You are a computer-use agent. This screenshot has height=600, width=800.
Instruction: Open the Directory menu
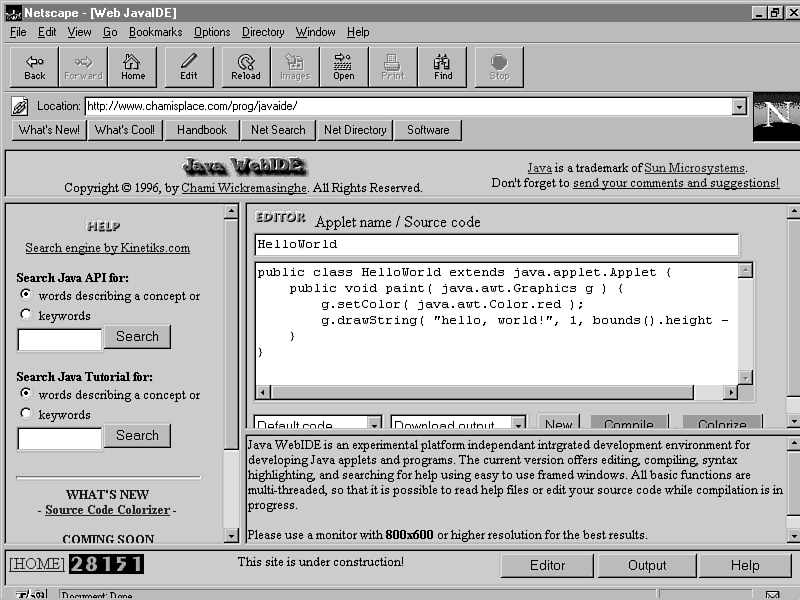[x=263, y=32]
